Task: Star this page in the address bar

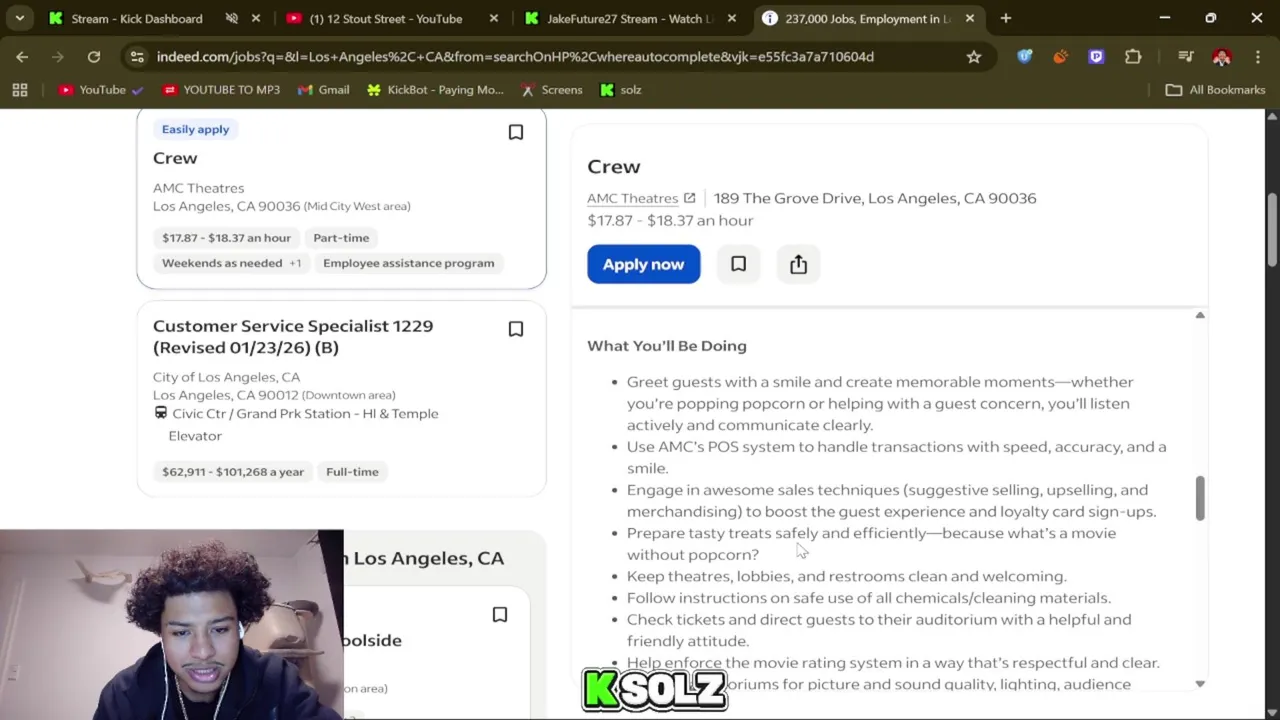Action: pyautogui.click(x=973, y=57)
